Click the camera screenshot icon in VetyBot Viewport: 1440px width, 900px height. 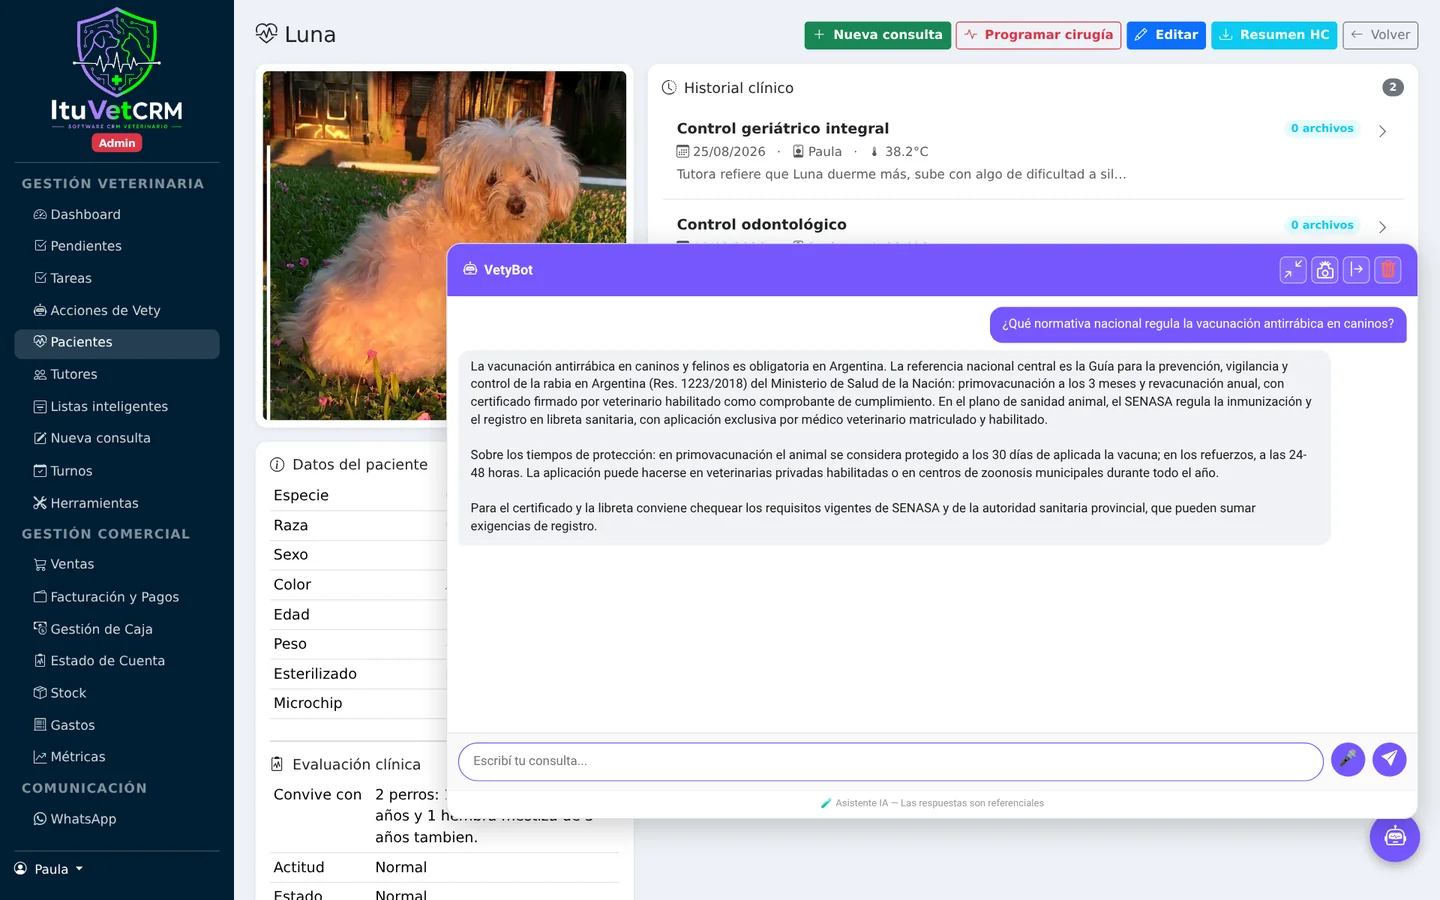(x=1325, y=270)
